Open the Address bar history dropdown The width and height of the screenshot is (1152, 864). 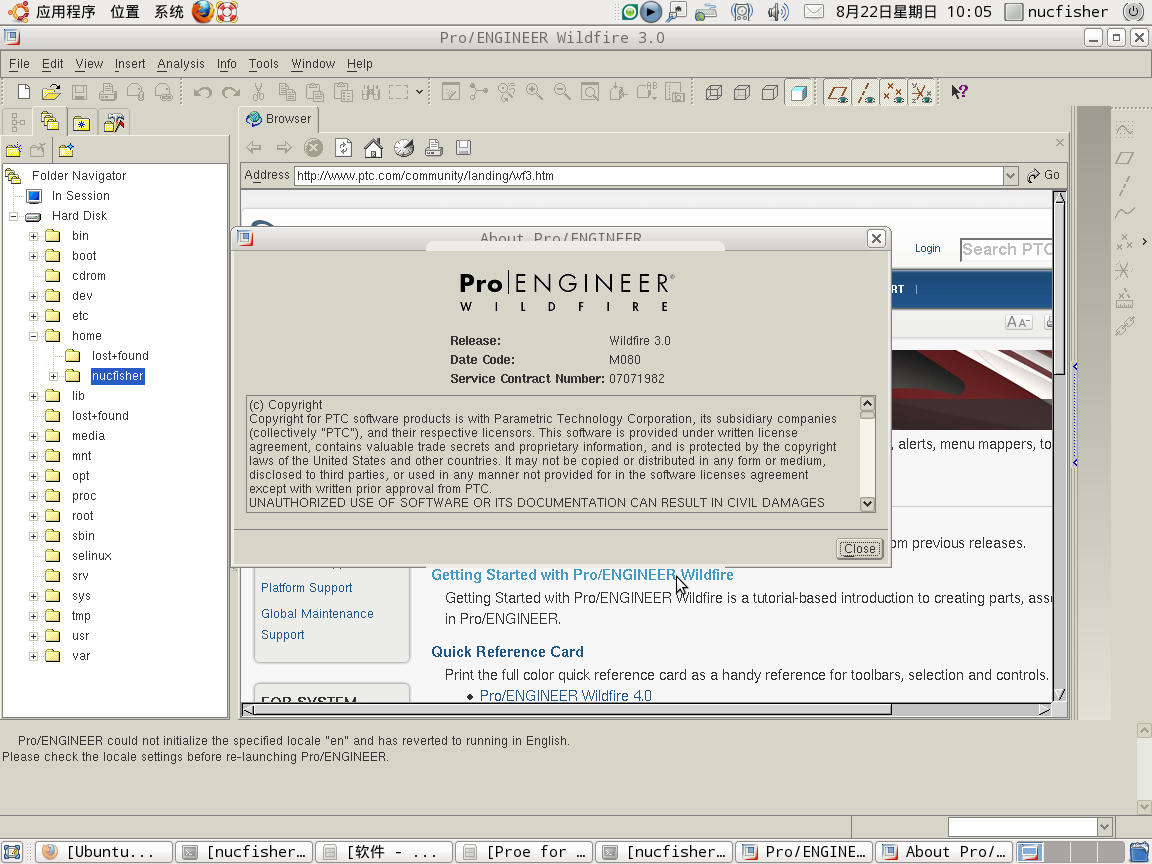click(x=1010, y=176)
